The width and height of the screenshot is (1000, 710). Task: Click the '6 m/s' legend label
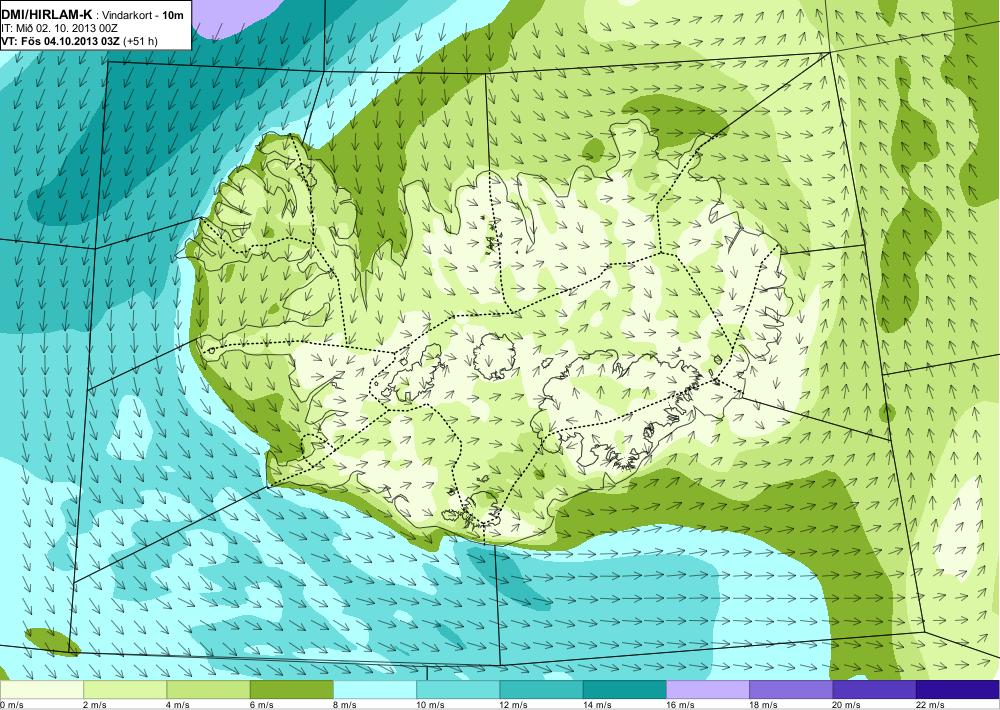coord(262,705)
